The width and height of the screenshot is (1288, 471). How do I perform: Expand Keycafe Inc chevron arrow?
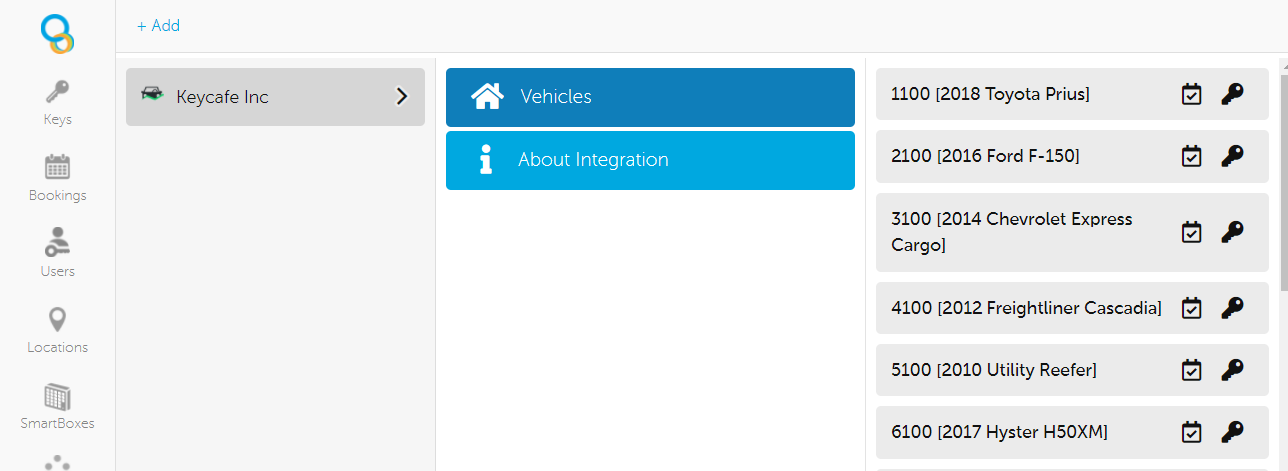click(402, 97)
